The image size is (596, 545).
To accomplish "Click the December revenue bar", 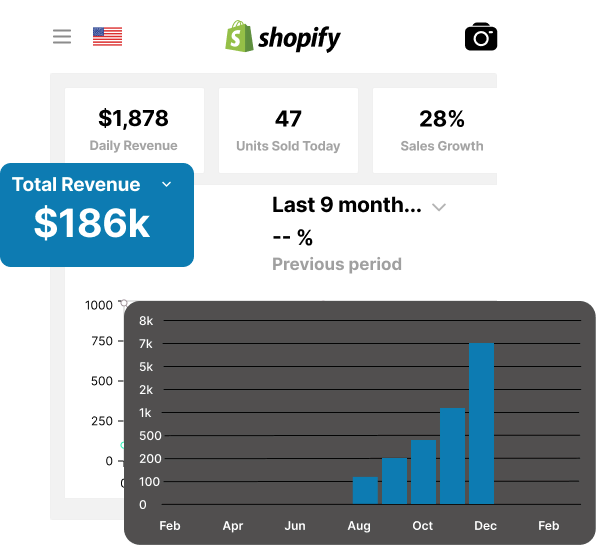I will click(482, 423).
